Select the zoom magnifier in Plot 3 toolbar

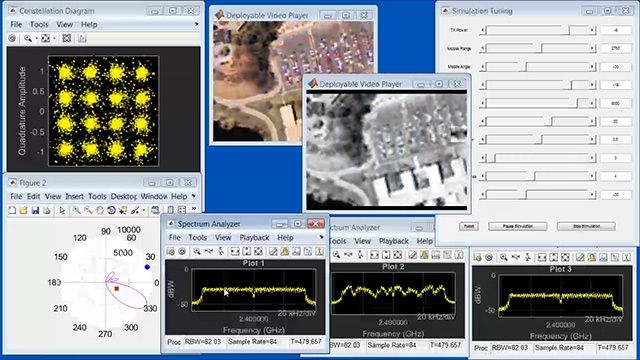504,258
